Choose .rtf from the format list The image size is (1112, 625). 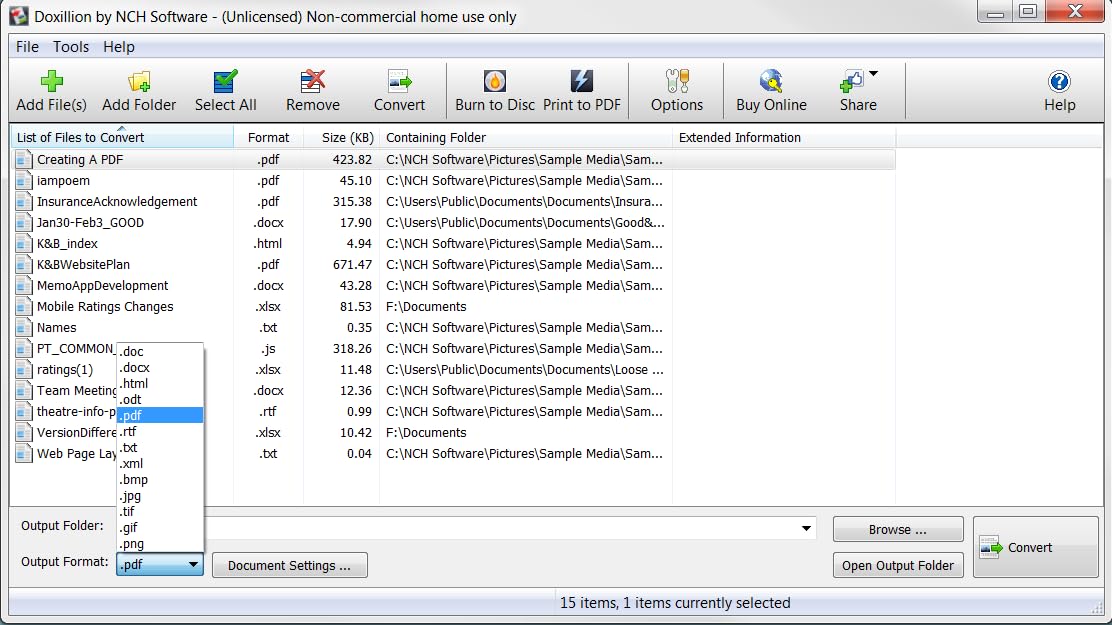160,431
